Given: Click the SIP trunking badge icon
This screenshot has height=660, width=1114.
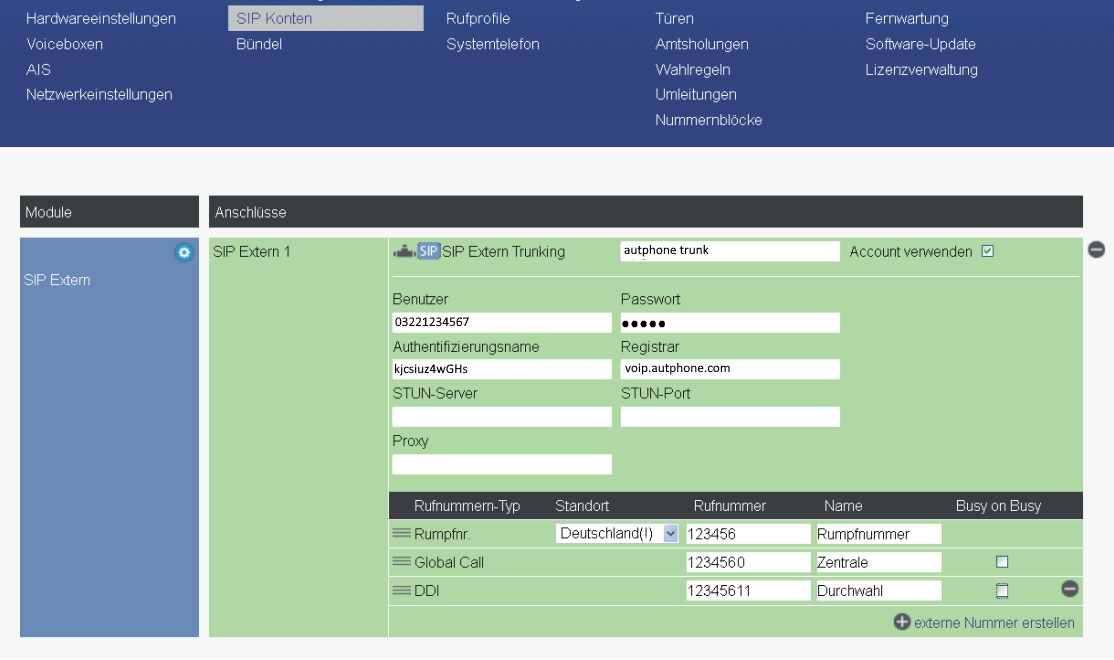Looking at the screenshot, I should pos(428,252).
